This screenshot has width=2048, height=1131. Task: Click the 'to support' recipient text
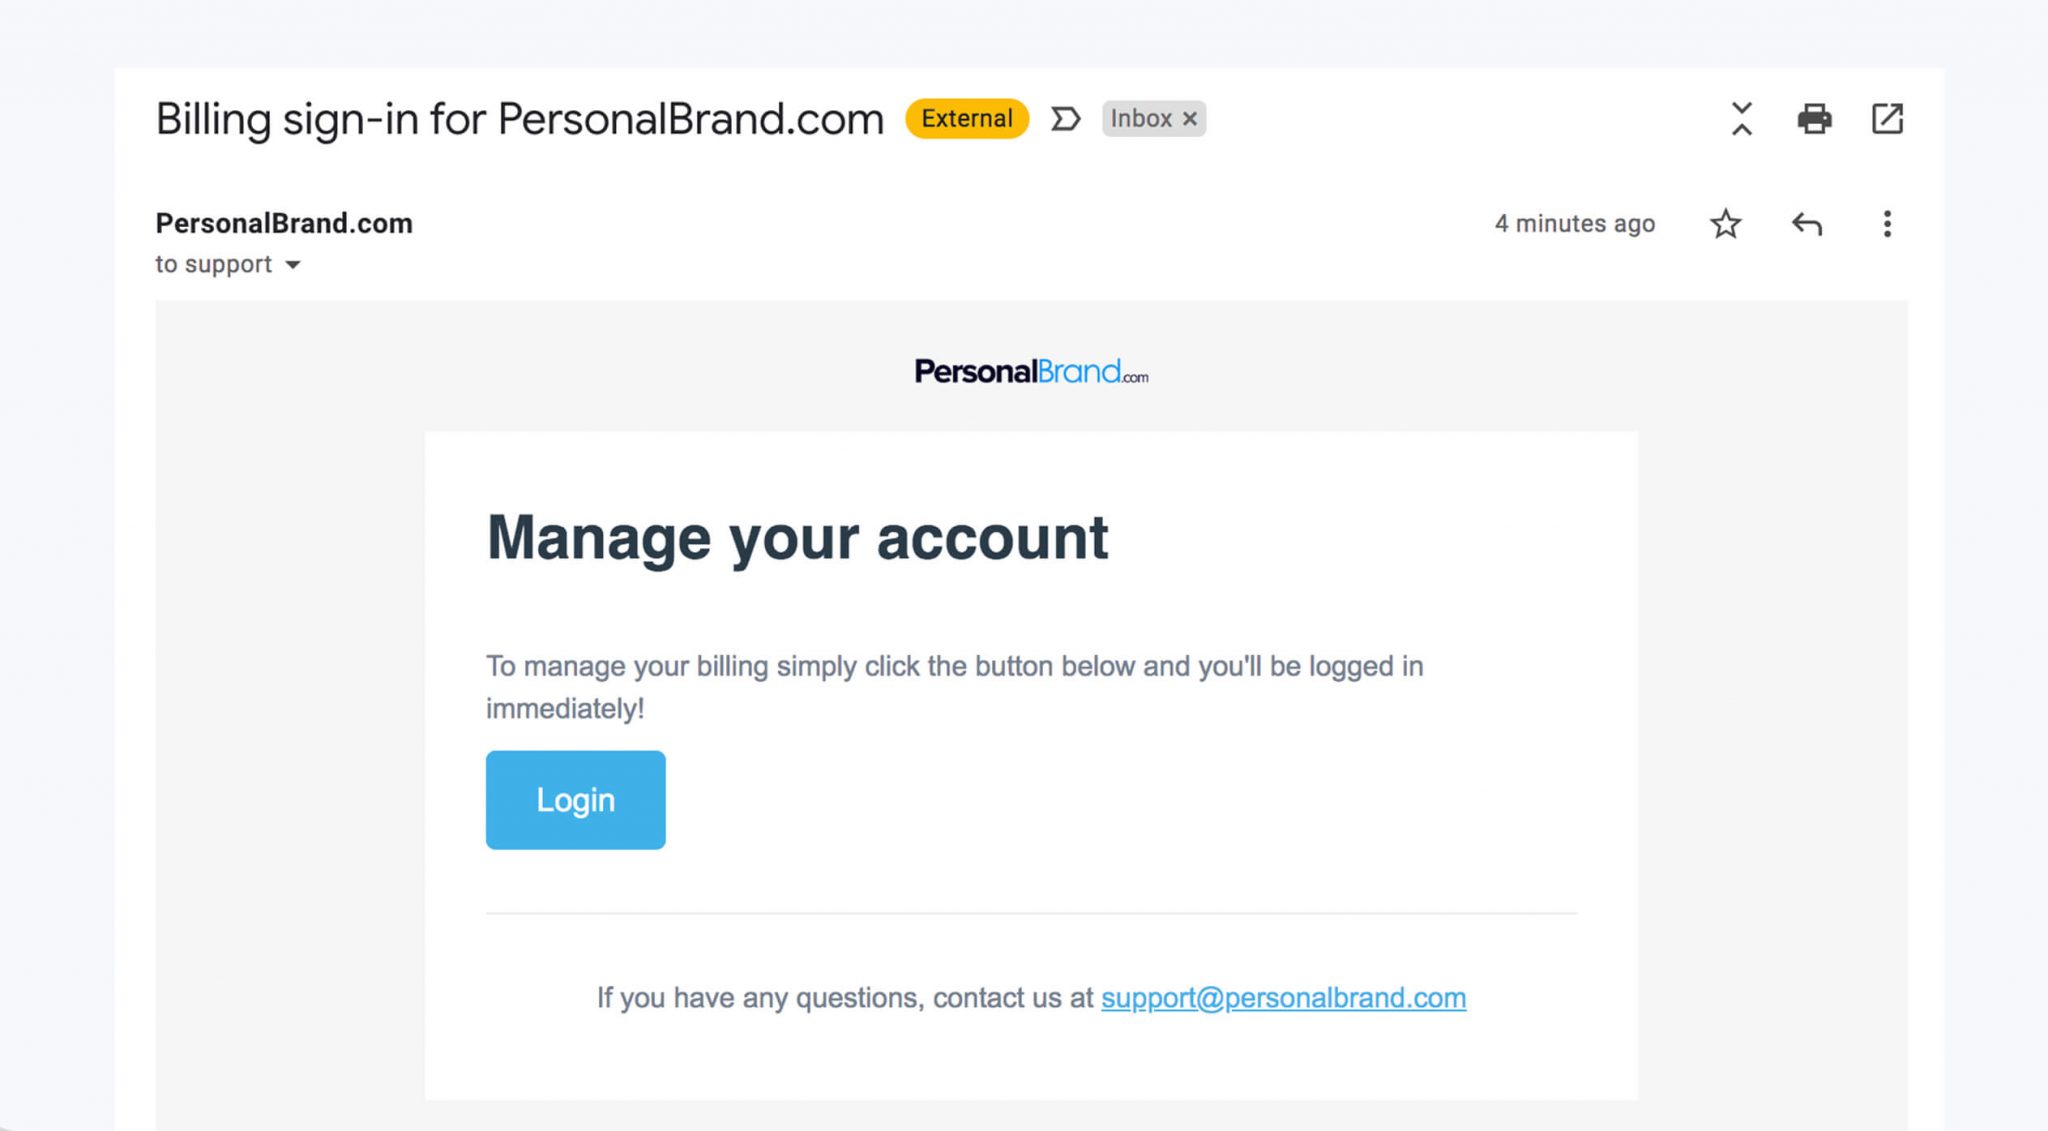coord(213,265)
